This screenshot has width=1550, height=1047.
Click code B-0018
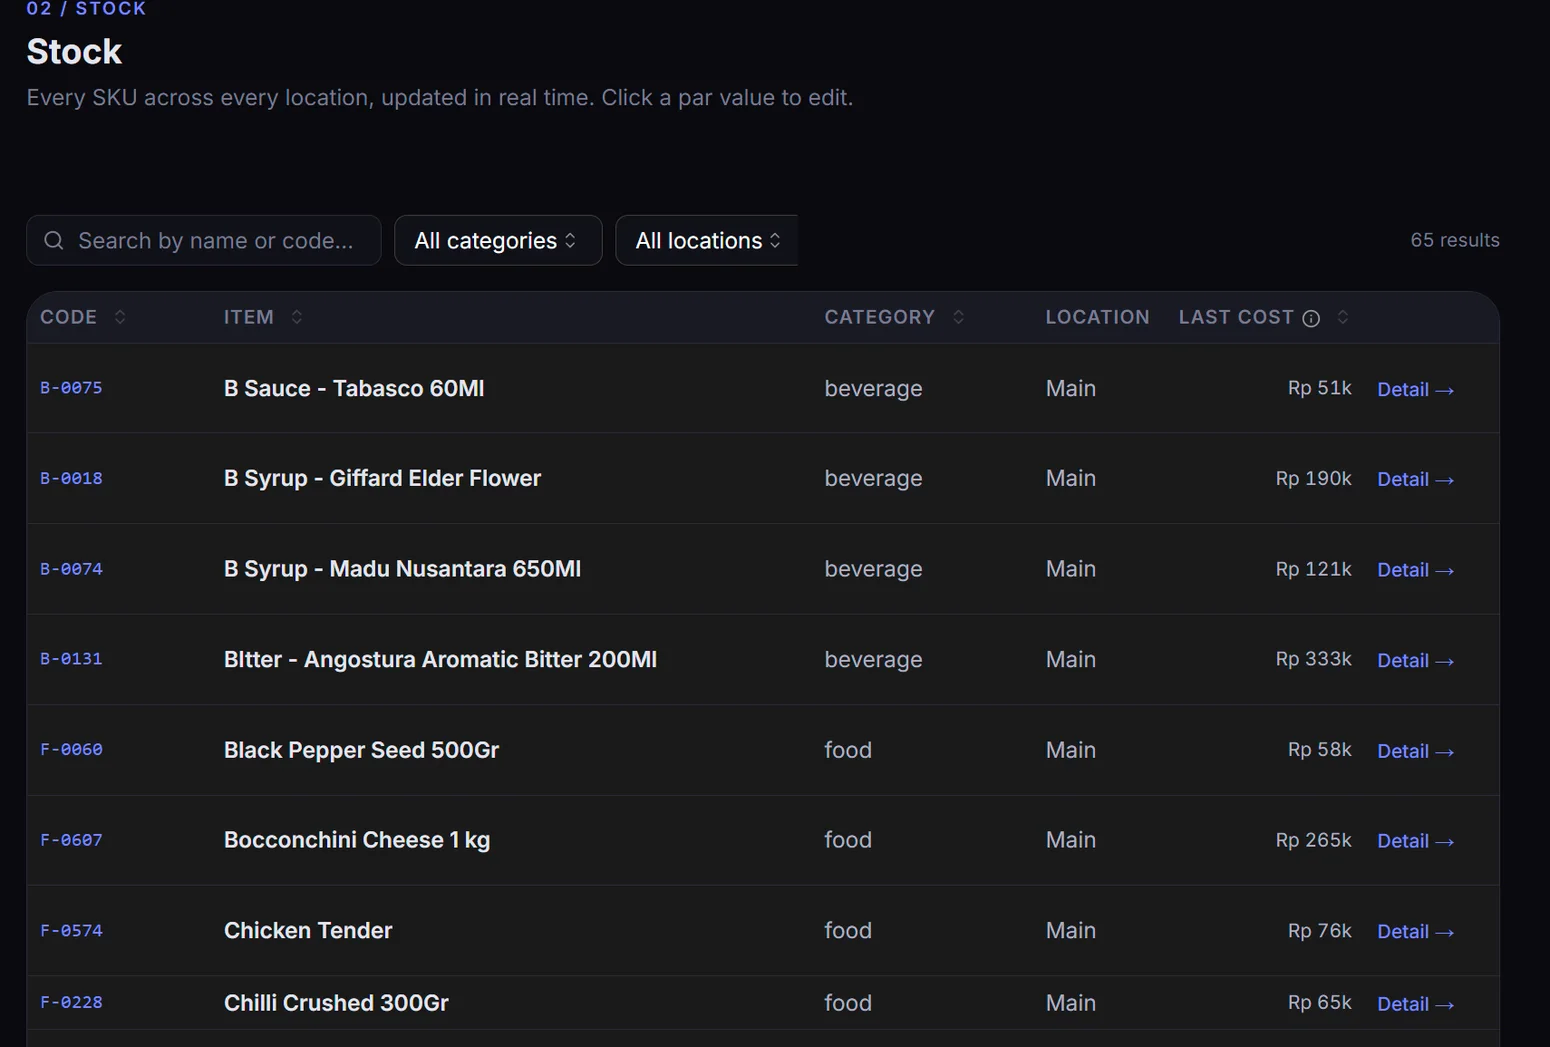(71, 478)
